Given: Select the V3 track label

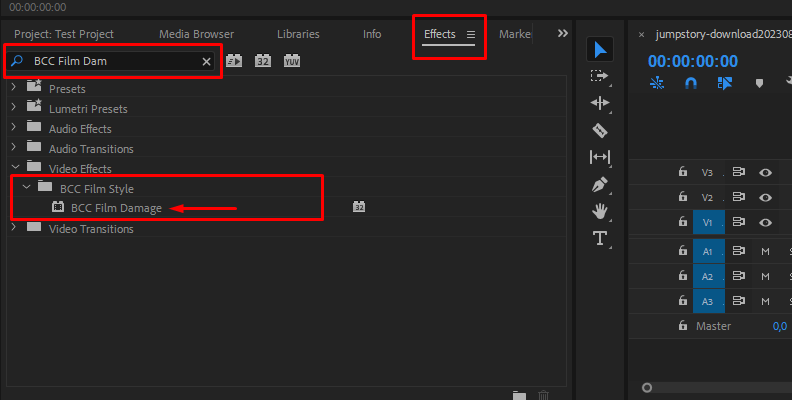Looking at the screenshot, I should click(707, 173).
